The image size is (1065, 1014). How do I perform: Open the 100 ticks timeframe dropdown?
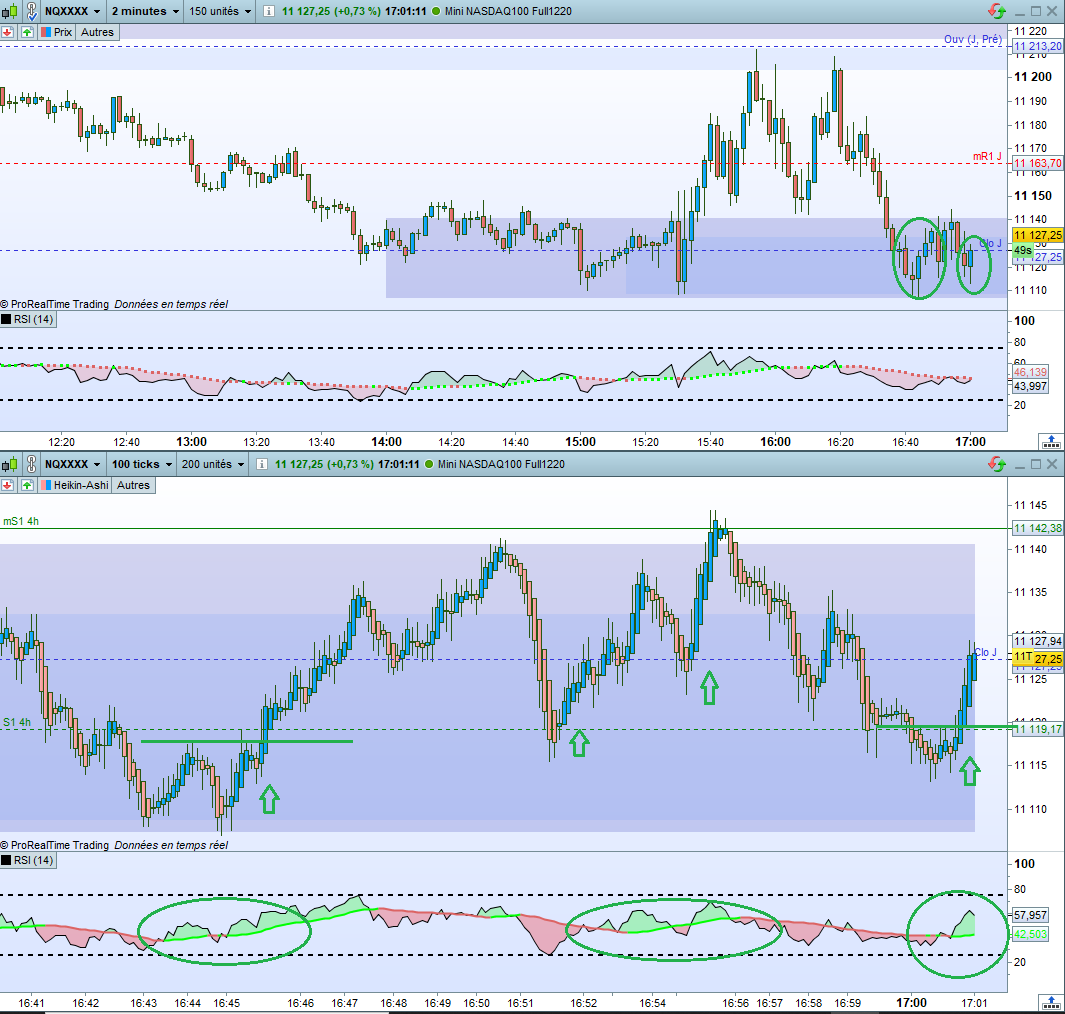pos(141,464)
